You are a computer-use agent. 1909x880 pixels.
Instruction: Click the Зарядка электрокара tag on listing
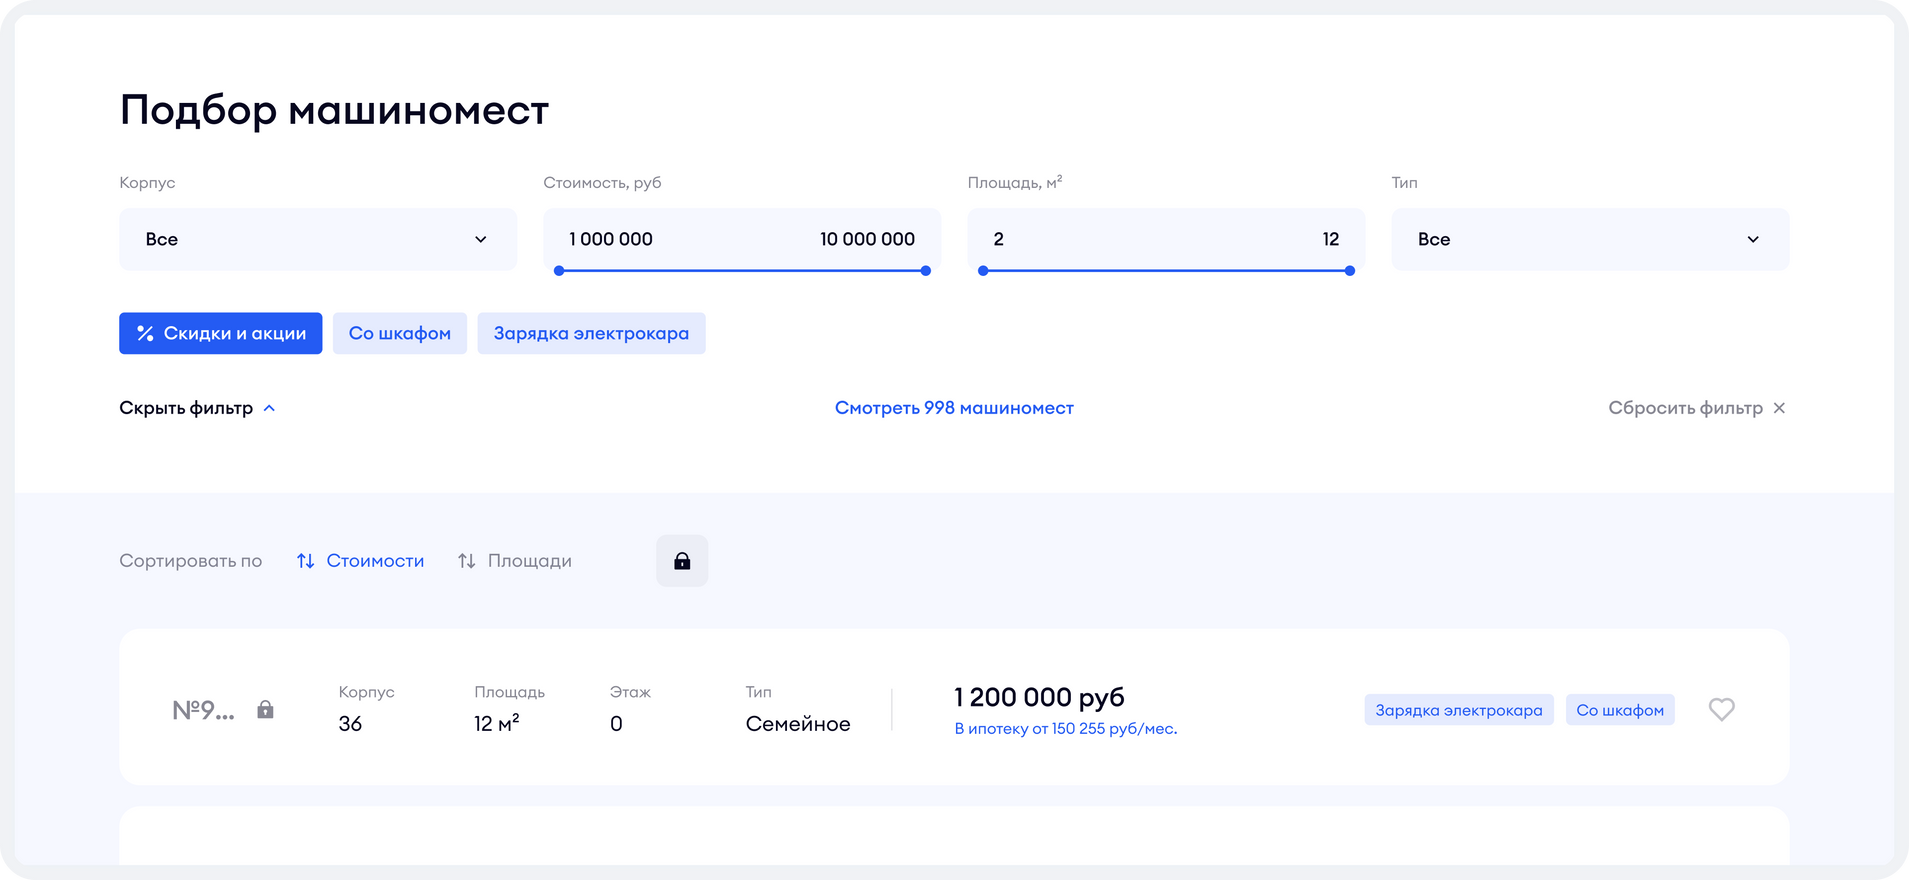[x=1458, y=710]
